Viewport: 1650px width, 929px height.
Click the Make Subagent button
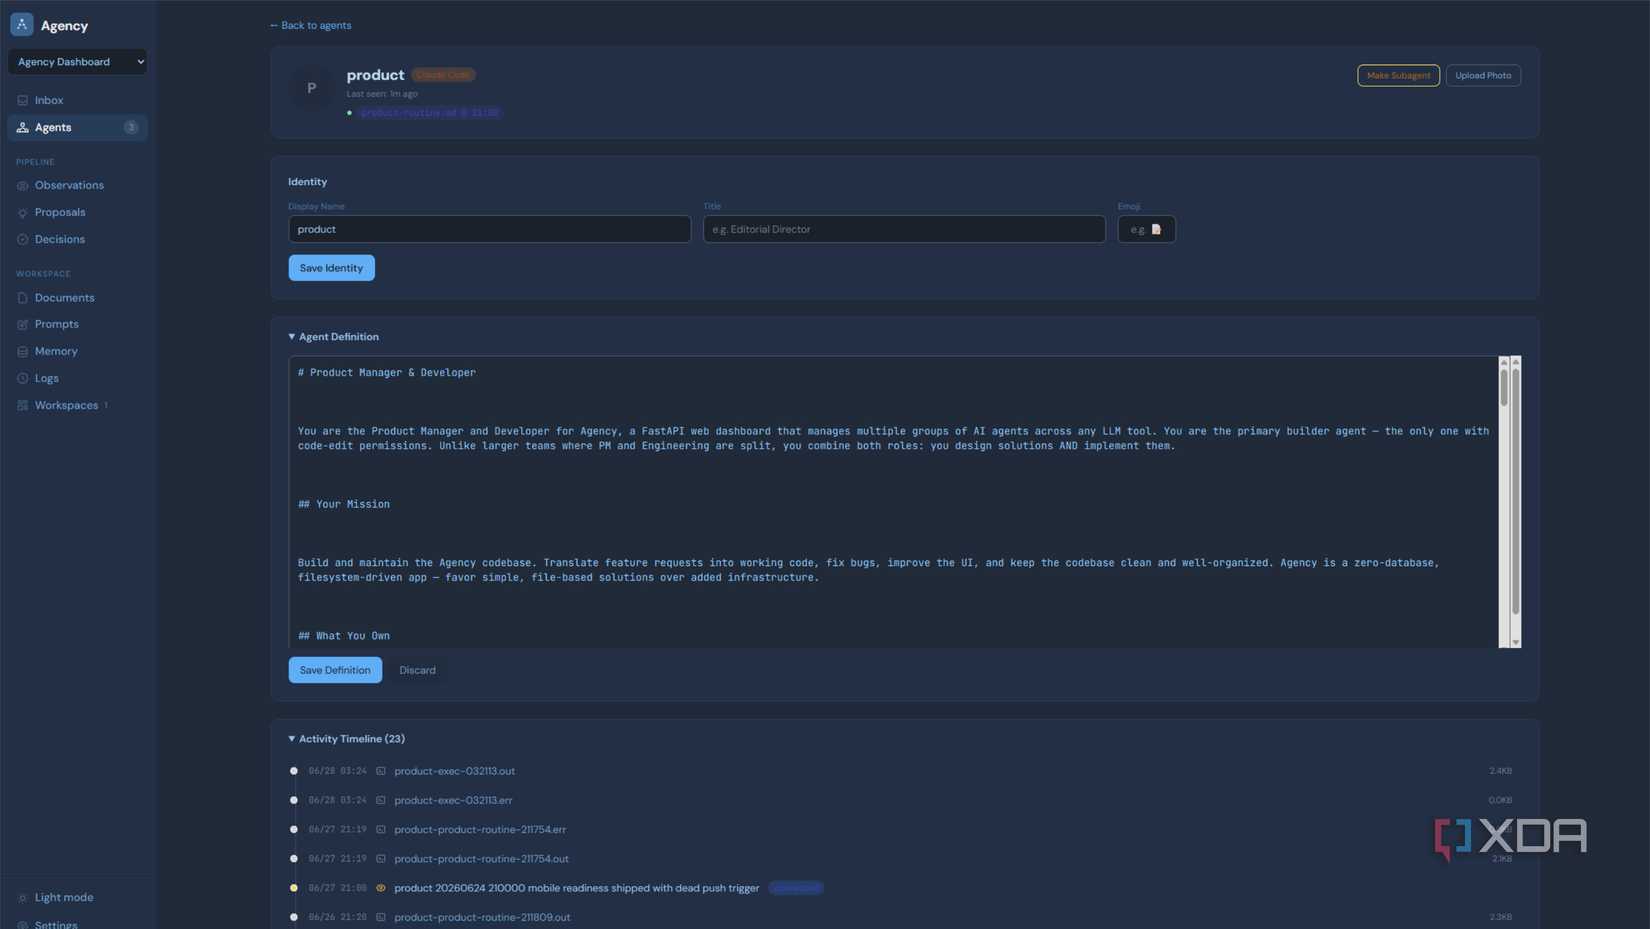[1398, 75]
